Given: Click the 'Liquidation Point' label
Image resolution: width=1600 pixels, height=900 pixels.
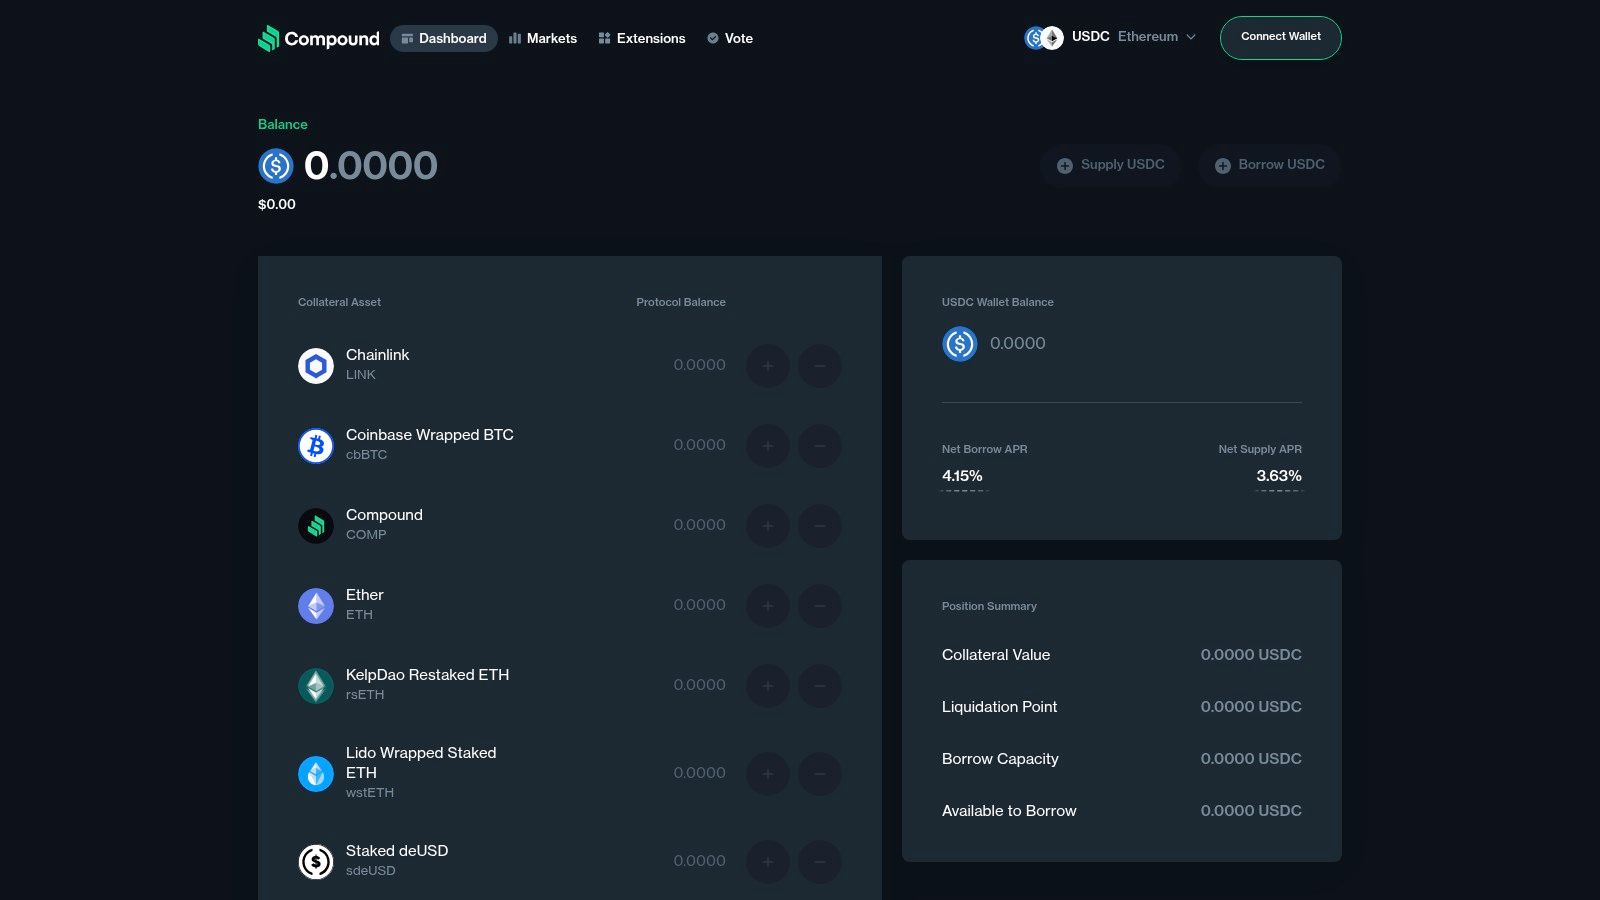Looking at the screenshot, I should coord(999,707).
